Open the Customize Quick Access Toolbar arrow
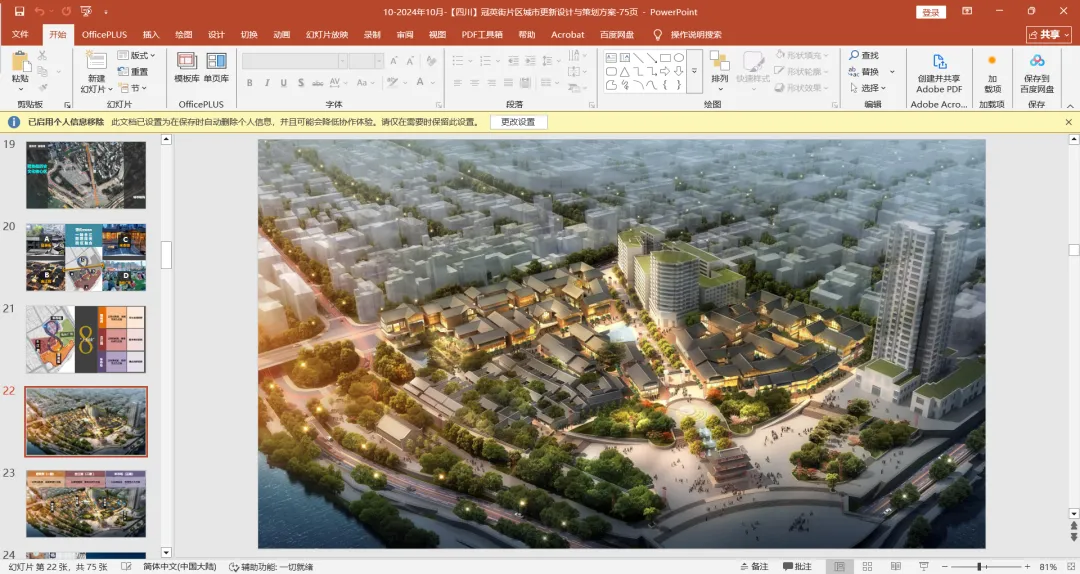This screenshot has width=1080, height=574. pyautogui.click(x=105, y=12)
